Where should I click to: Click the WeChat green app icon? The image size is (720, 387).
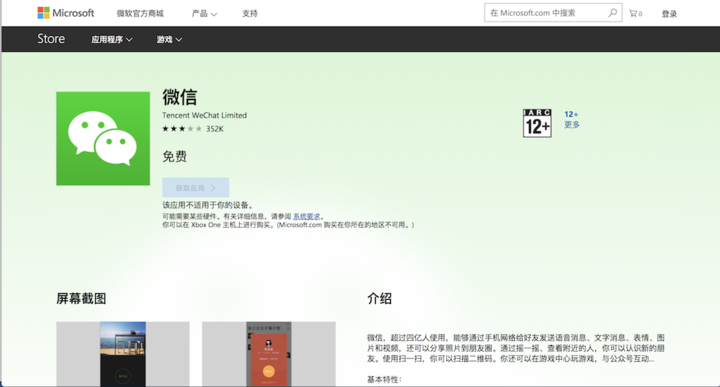point(103,139)
